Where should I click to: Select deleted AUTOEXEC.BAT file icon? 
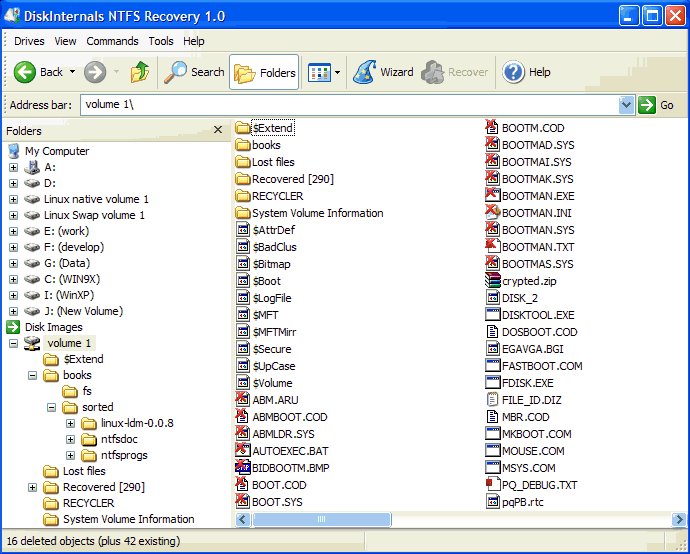(x=243, y=450)
